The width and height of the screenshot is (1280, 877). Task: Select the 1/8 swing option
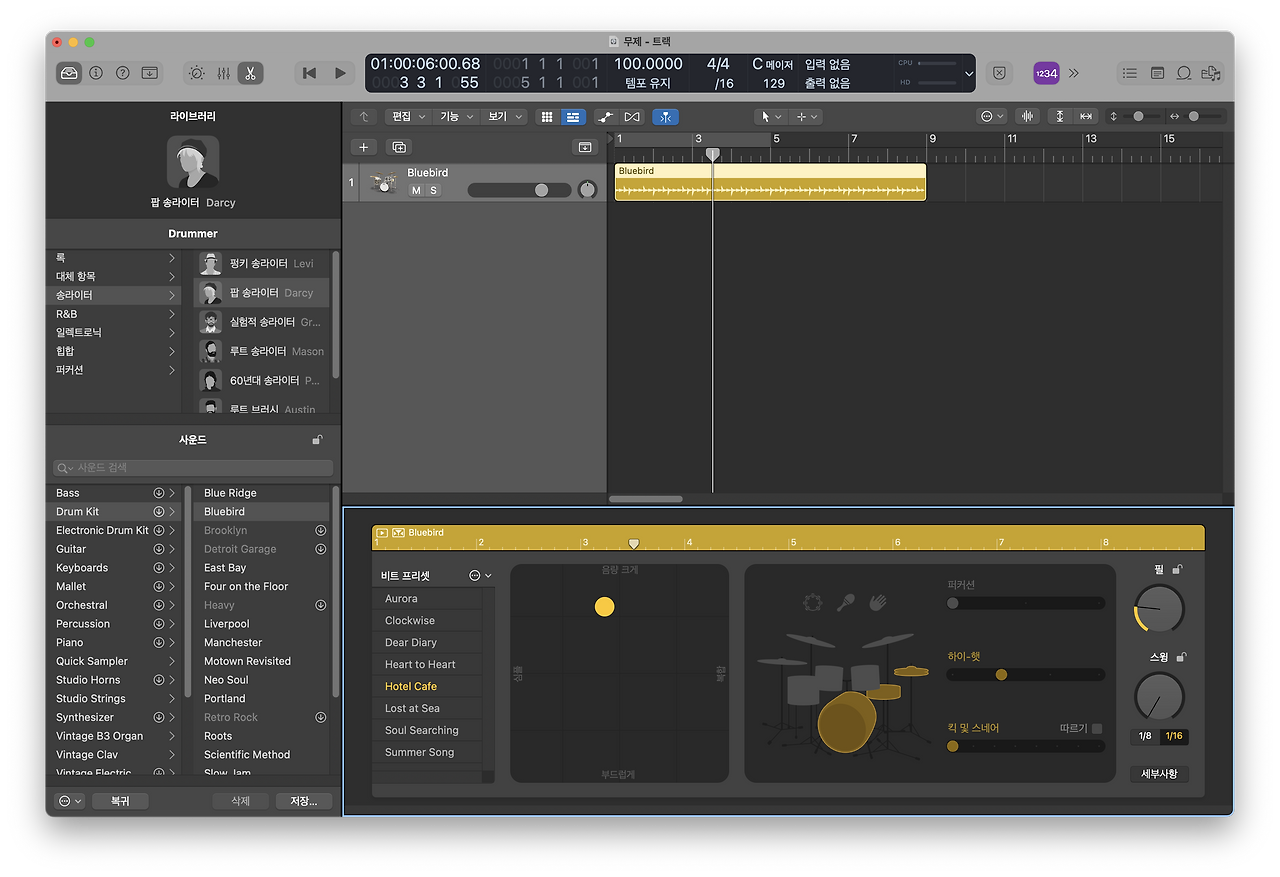point(1145,736)
